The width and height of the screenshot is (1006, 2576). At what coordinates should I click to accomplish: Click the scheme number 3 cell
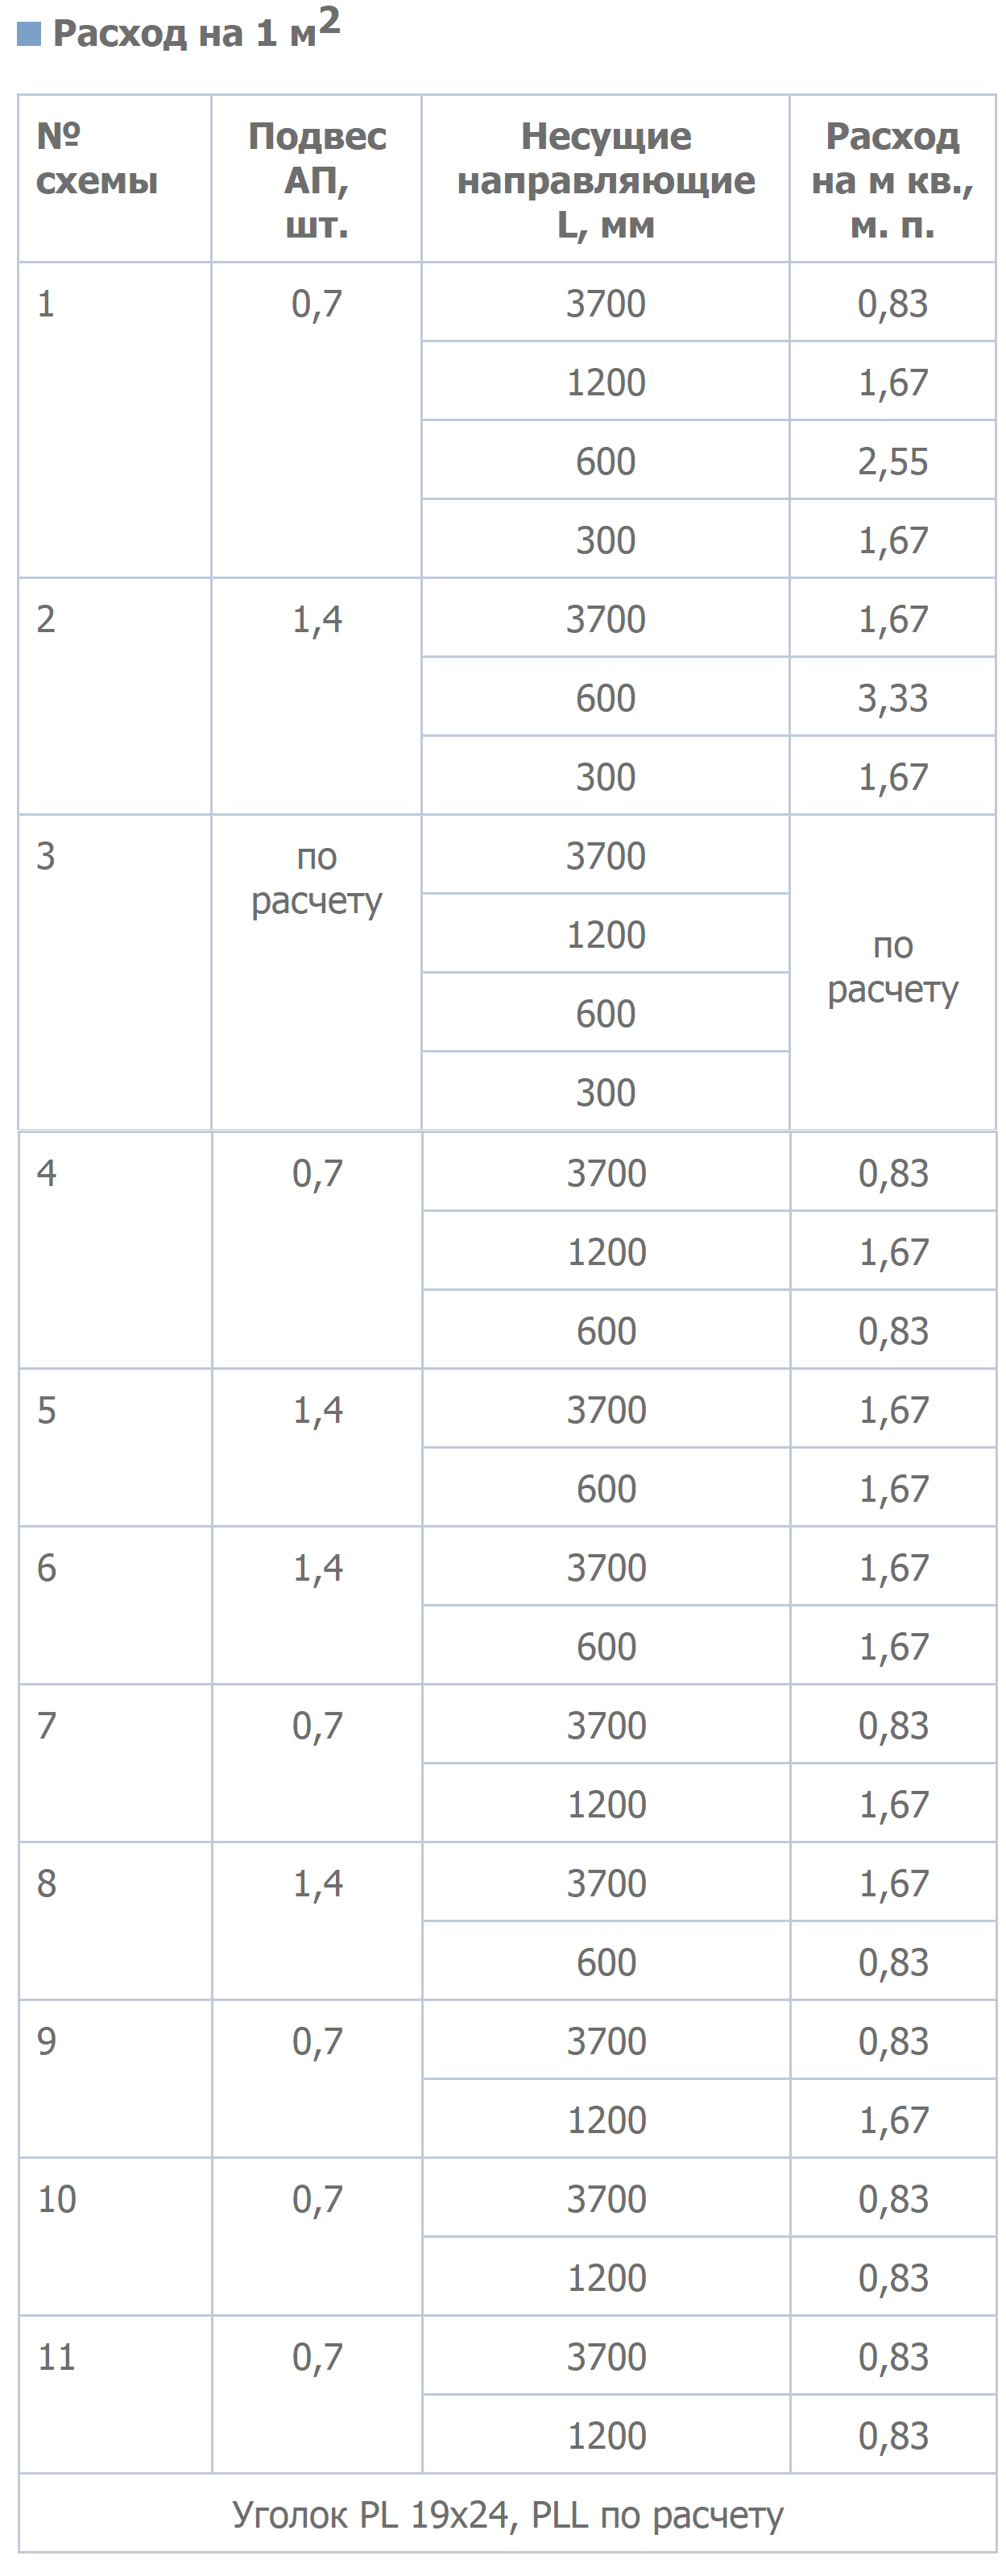click(x=115, y=973)
